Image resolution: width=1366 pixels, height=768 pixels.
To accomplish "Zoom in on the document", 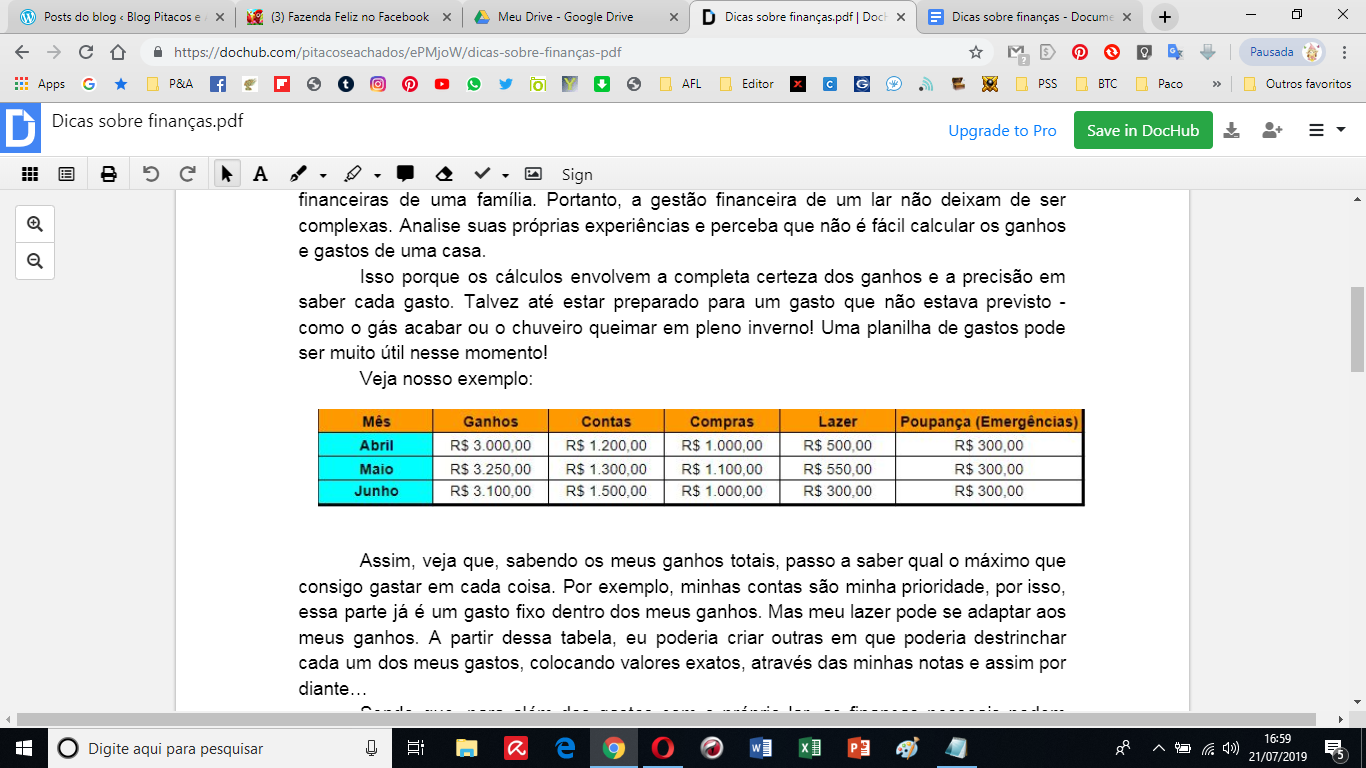I will (35, 224).
